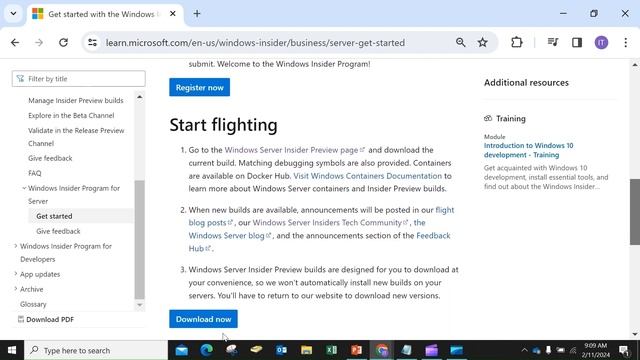Viewport: 640px width, 360px height.
Task: Bookmark this page with the star
Action: (x=482, y=42)
